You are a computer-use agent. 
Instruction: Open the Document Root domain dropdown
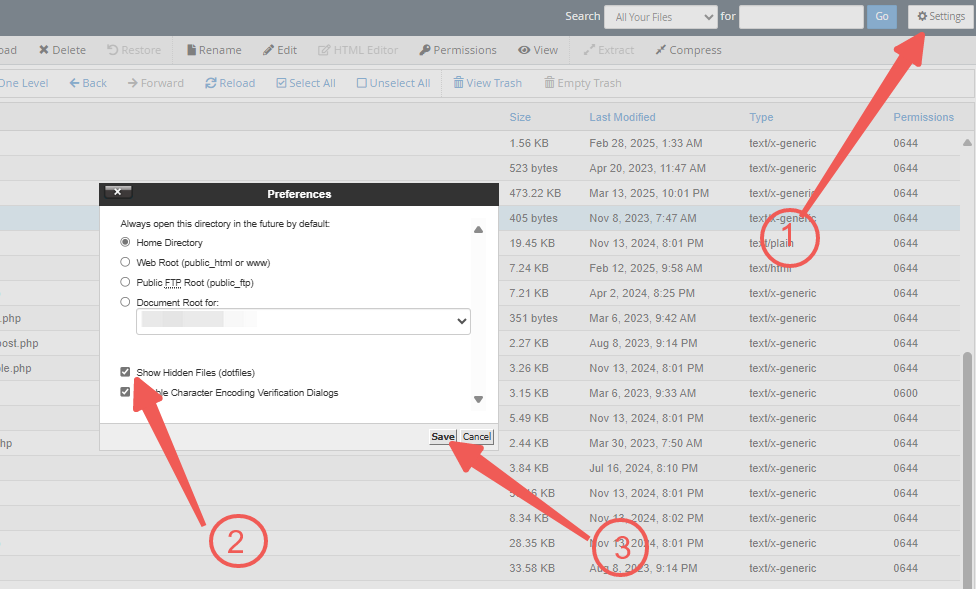point(303,321)
